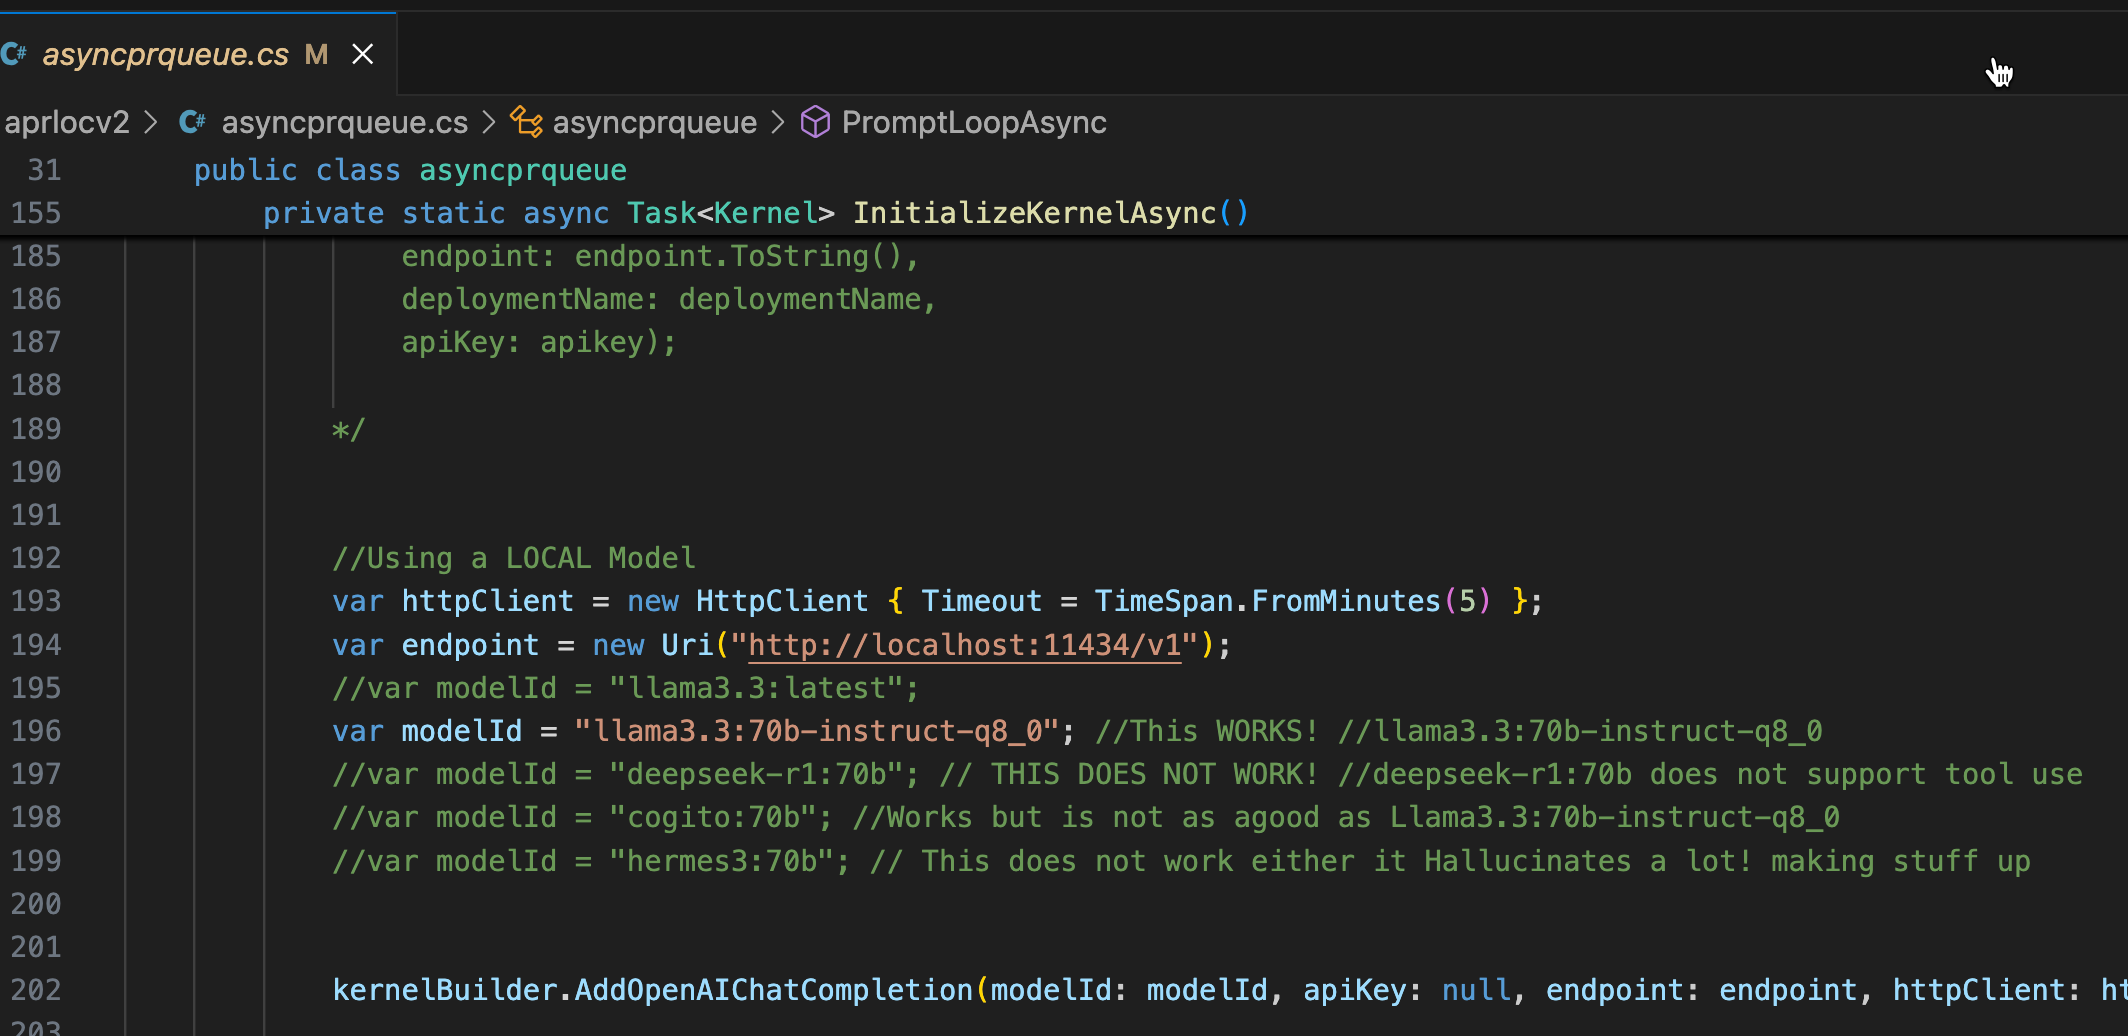The height and width of the screenshot is (1036, 2128).
Task: Click the C# file icon in the tab
Action: click(14, 54)
